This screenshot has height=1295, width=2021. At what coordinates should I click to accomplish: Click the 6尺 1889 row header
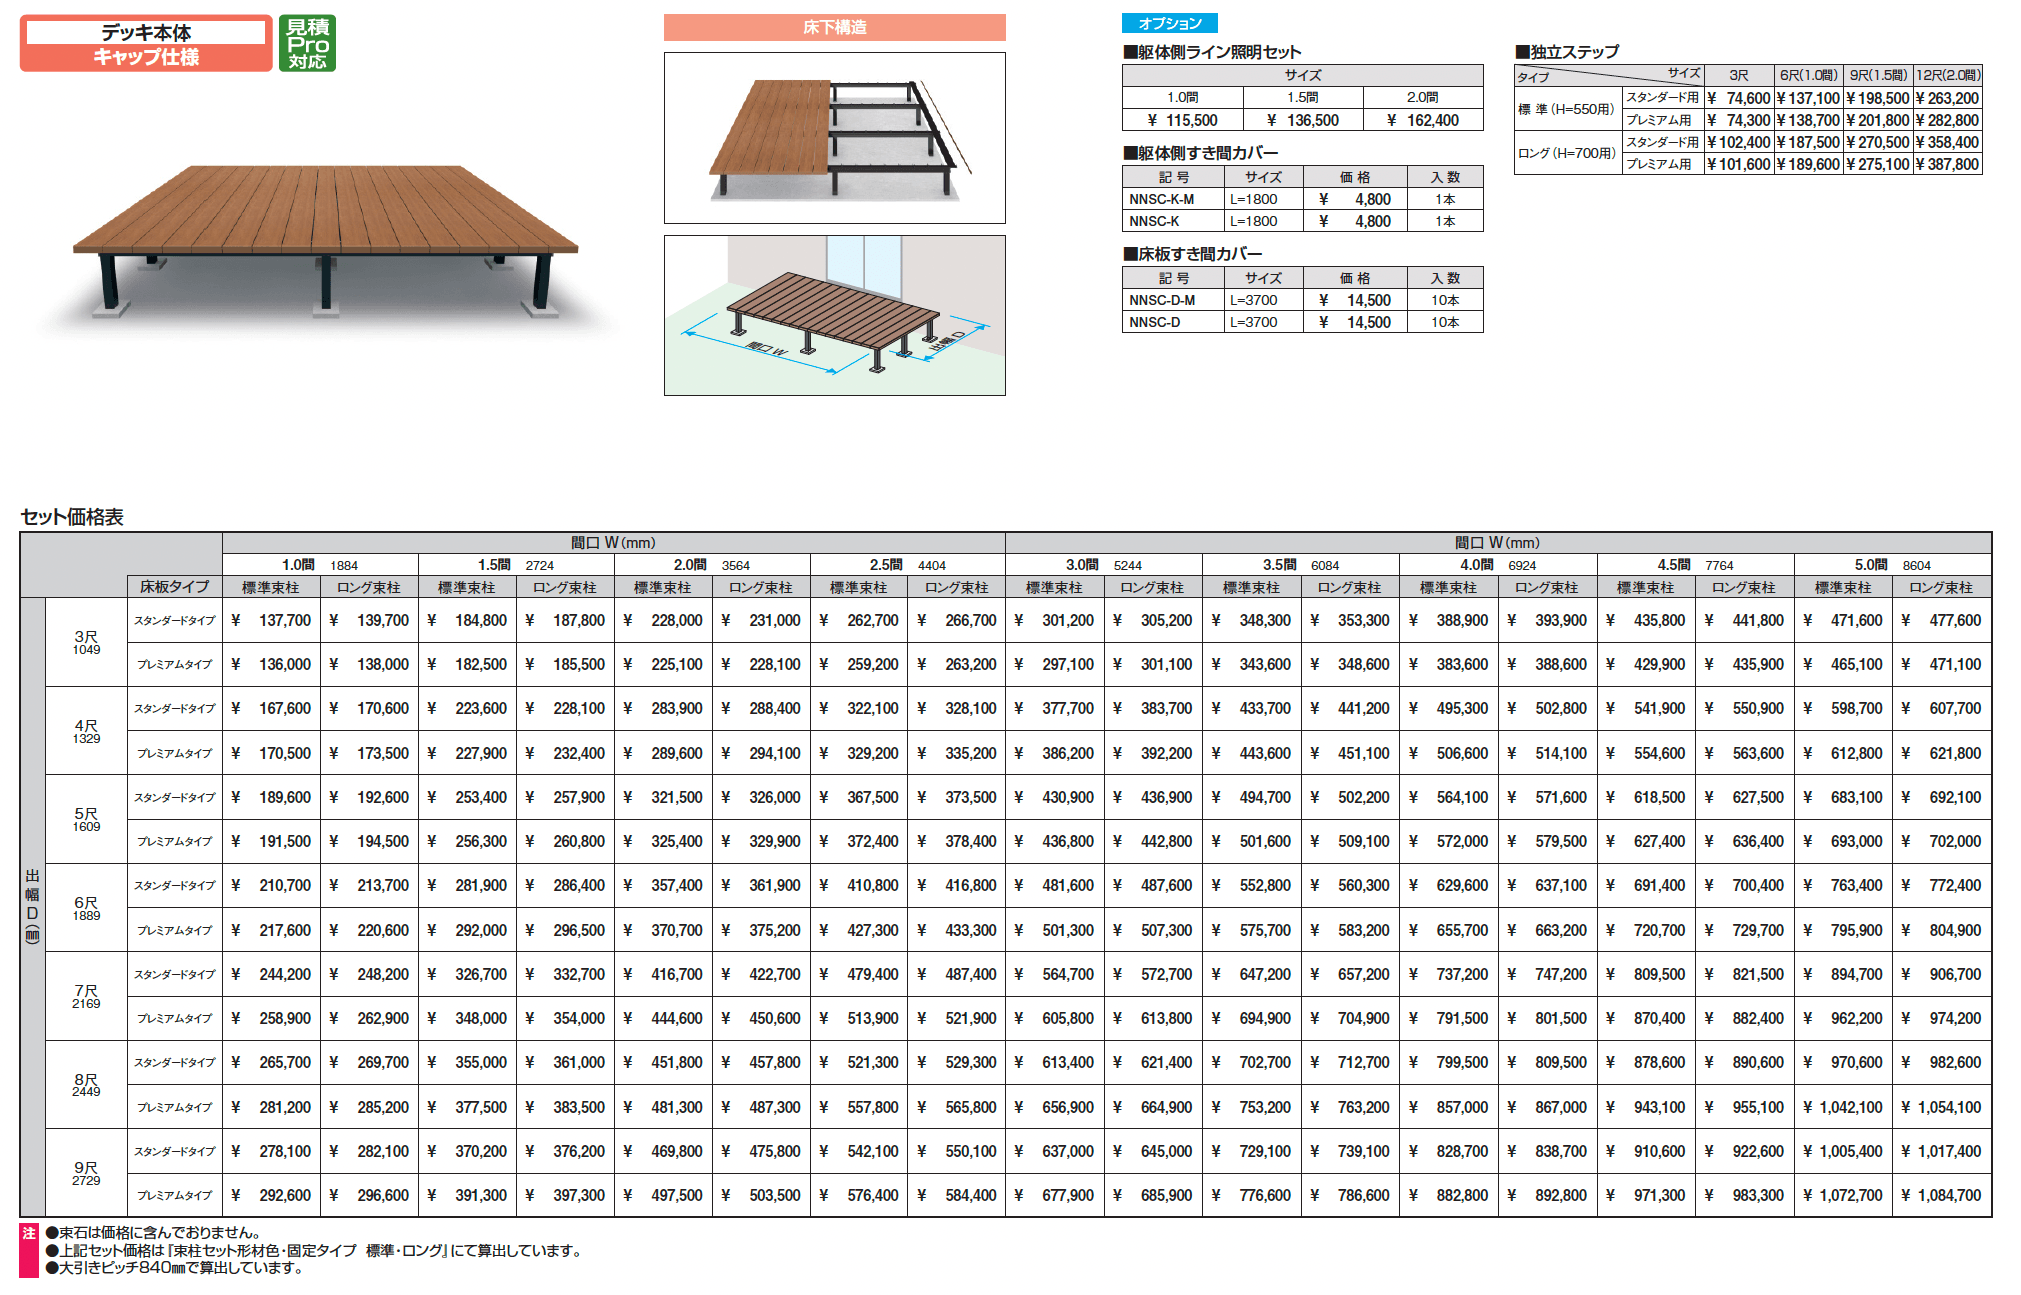point(86,908)
